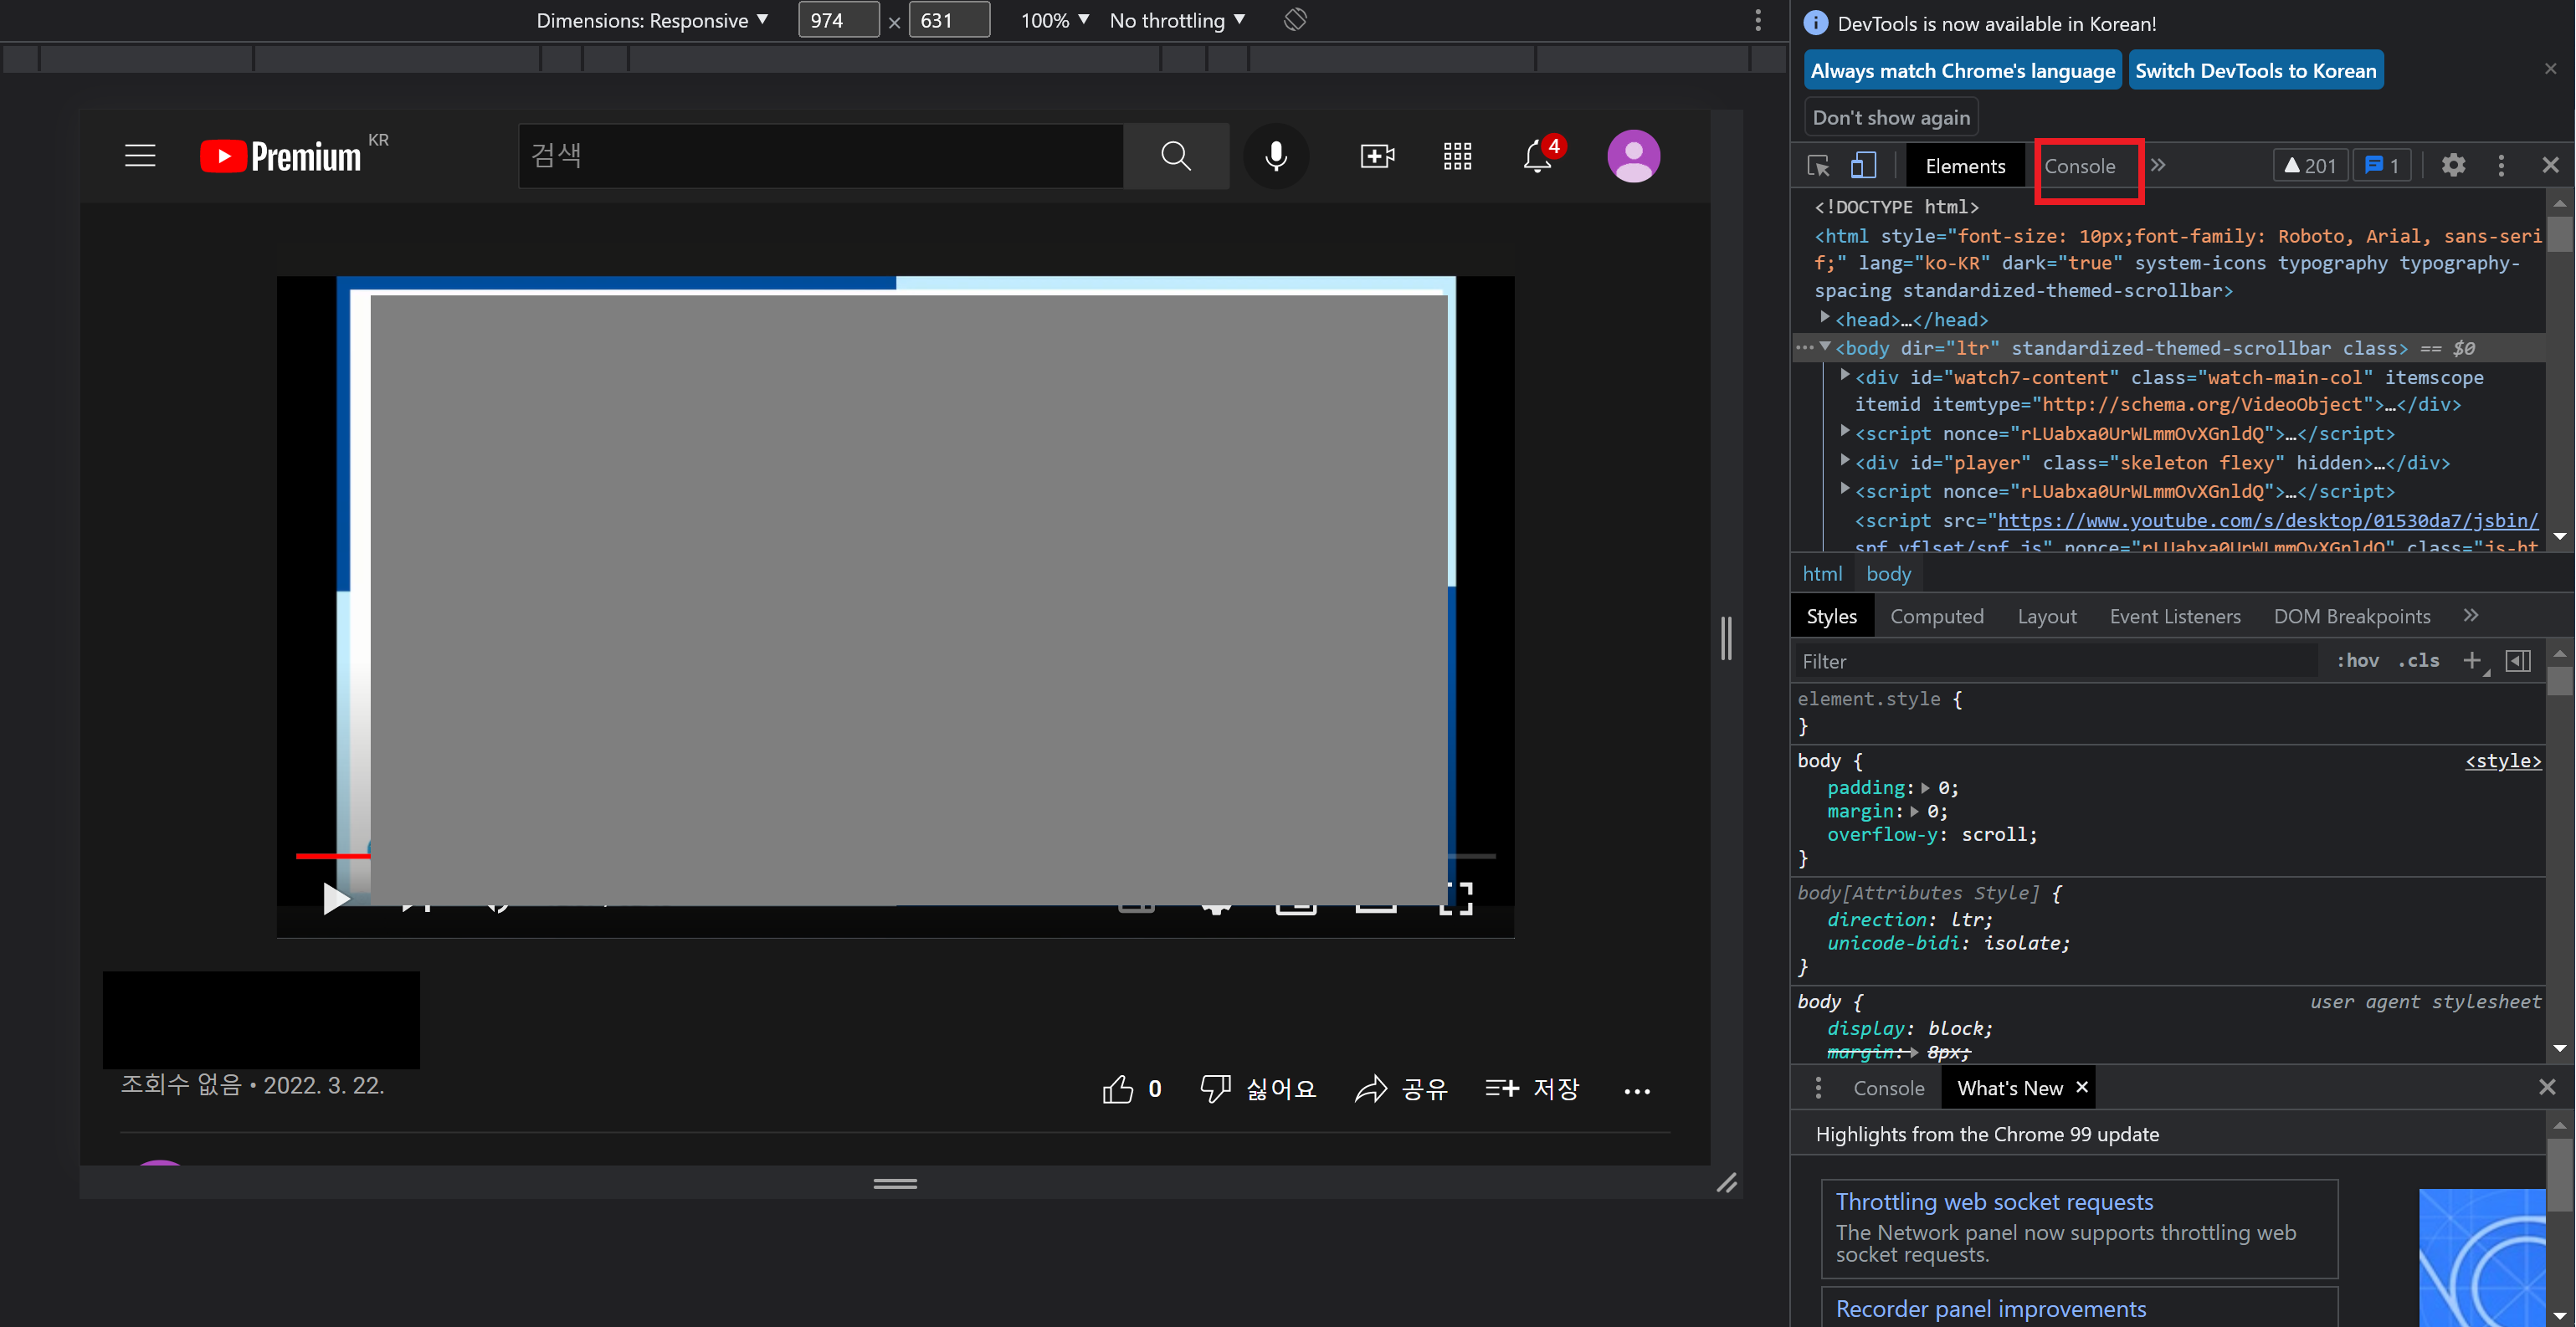The image size is (2576, 1327).
Task: Select the Styles sidebar tab
Action: click(1831, 617)
